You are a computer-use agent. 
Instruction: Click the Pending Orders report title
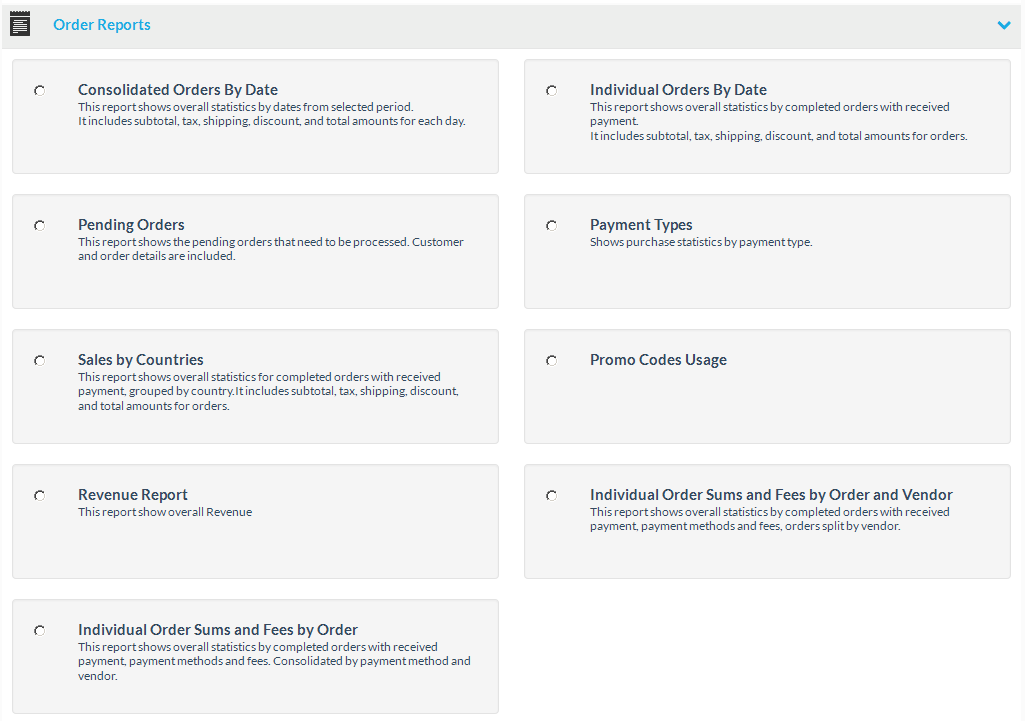131,225
